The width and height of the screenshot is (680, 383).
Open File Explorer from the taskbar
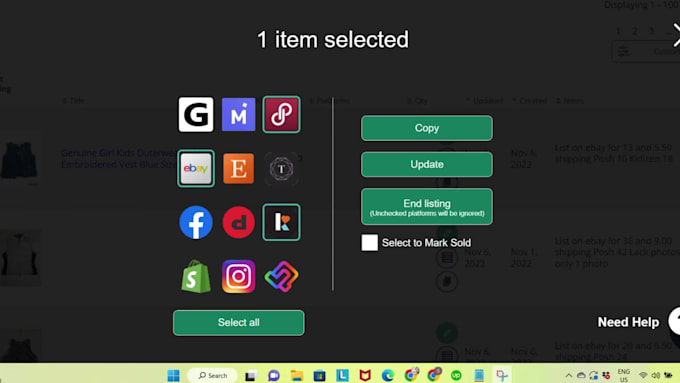297,376
